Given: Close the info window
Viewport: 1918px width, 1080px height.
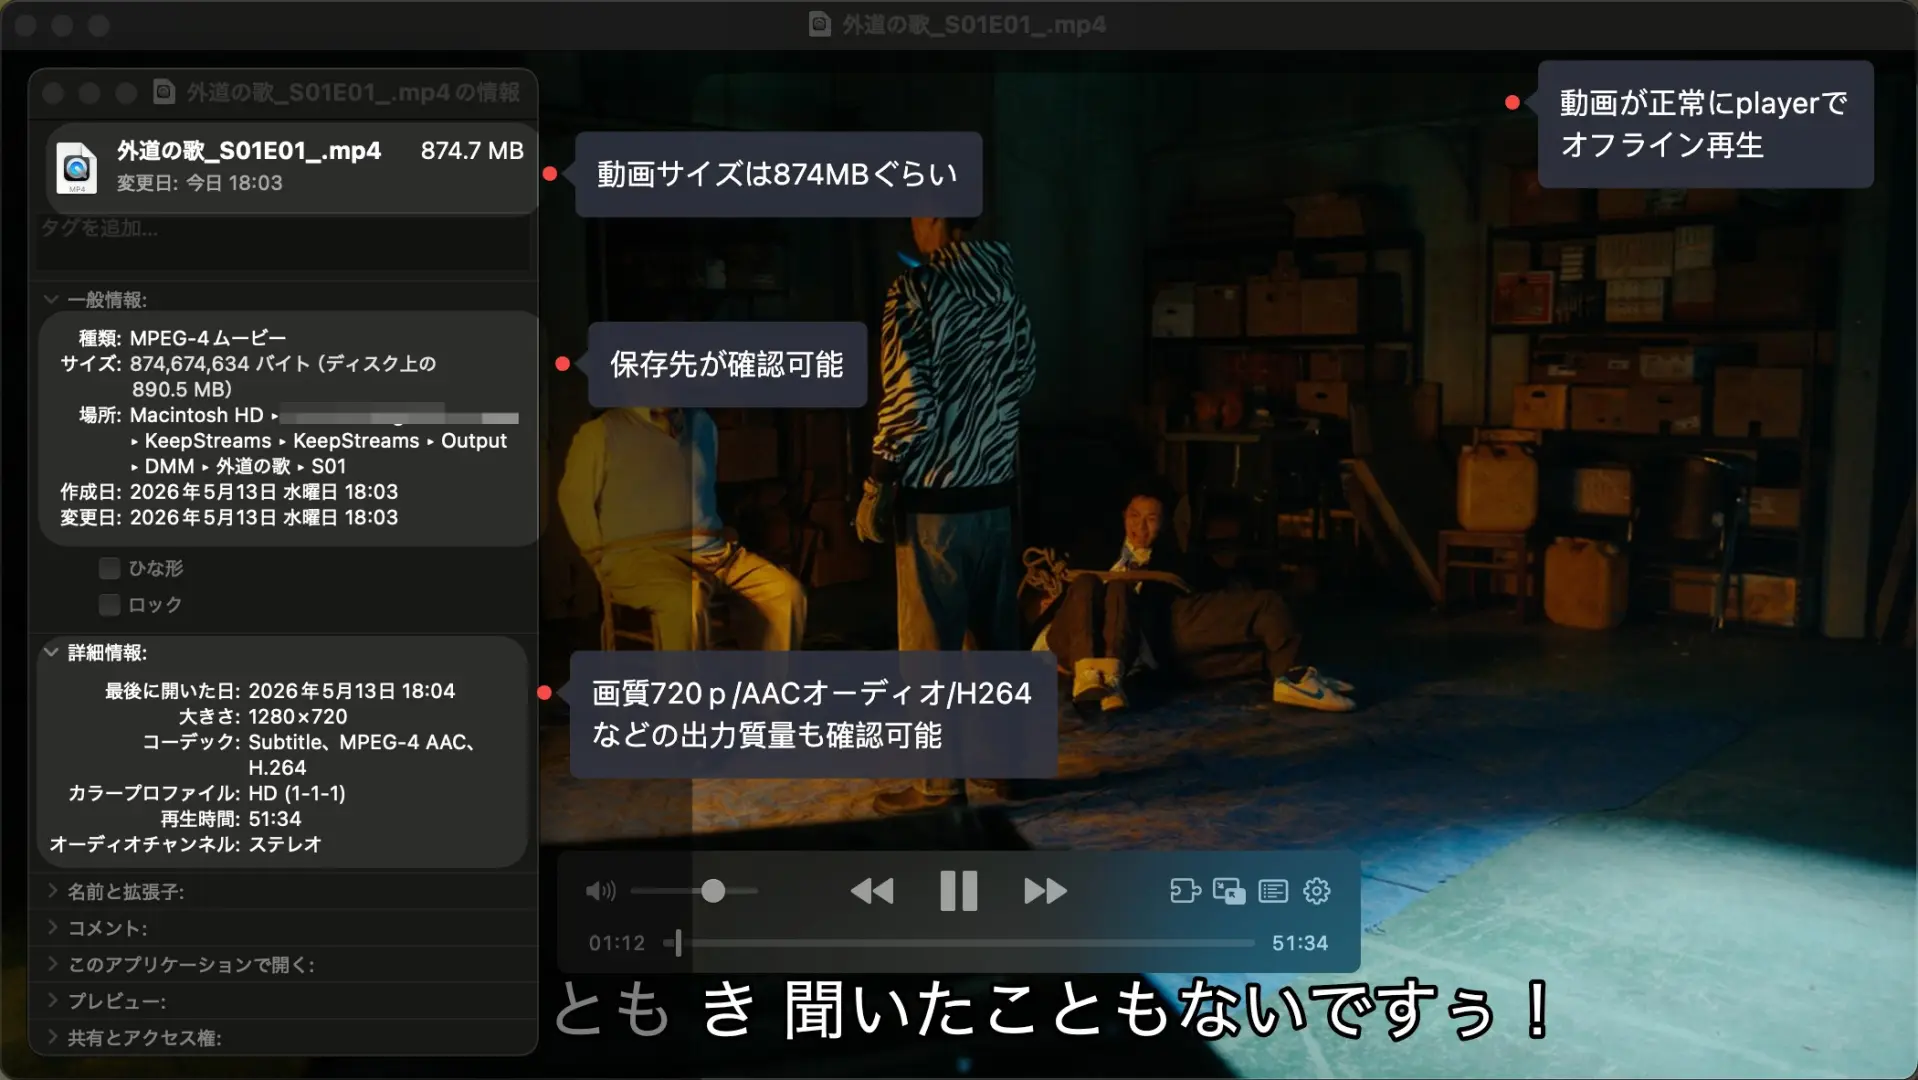Looking at the screenshot, I should click(x=53, y=93).
